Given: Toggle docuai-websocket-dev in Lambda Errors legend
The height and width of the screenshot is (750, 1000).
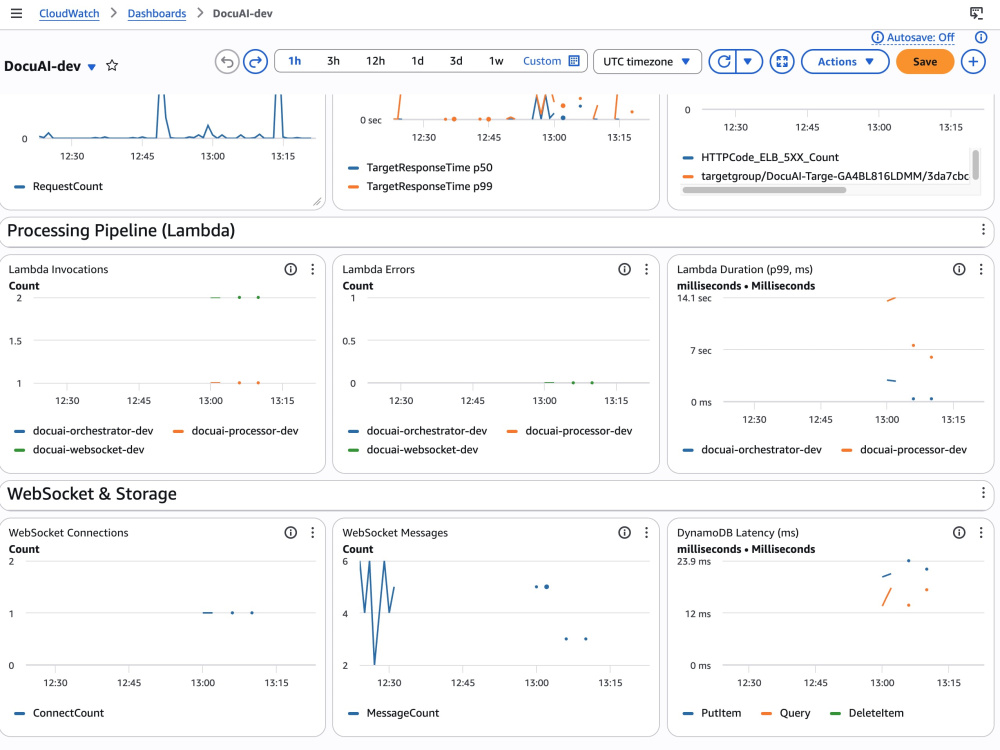Looking at the screenshot, I should (x=413, y=450).
